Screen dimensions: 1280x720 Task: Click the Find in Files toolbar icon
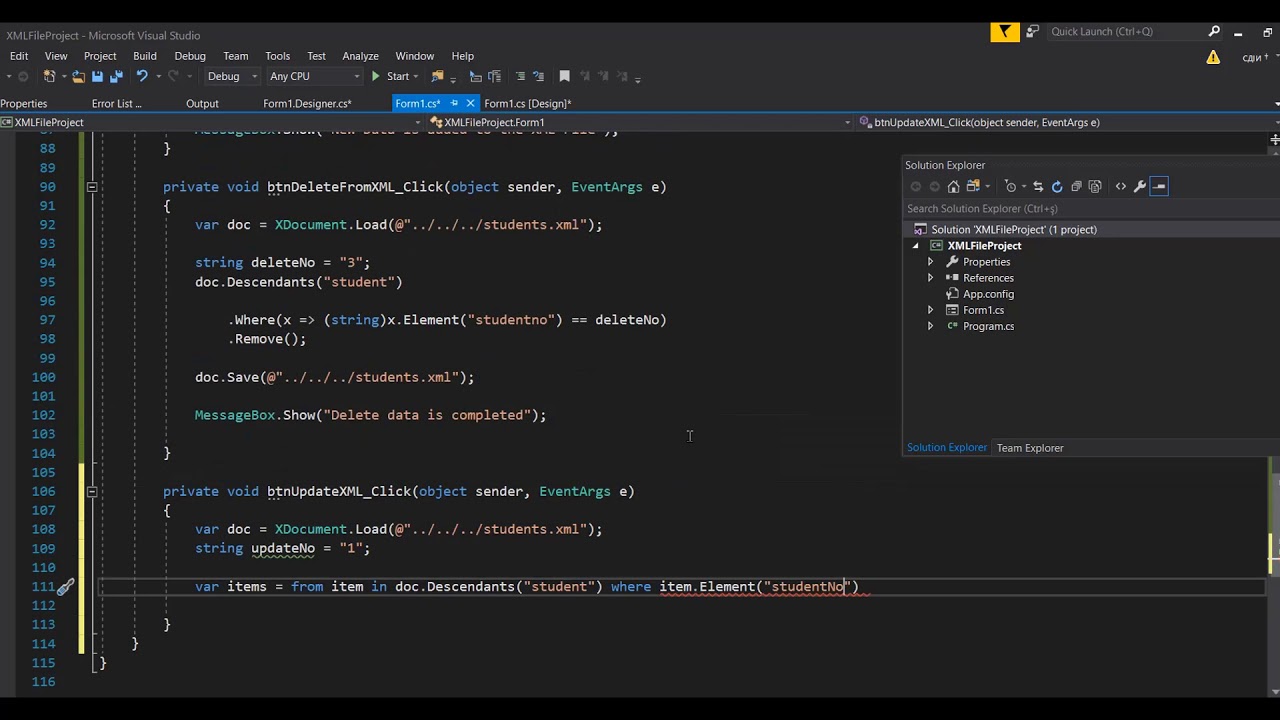pos(437,76)
